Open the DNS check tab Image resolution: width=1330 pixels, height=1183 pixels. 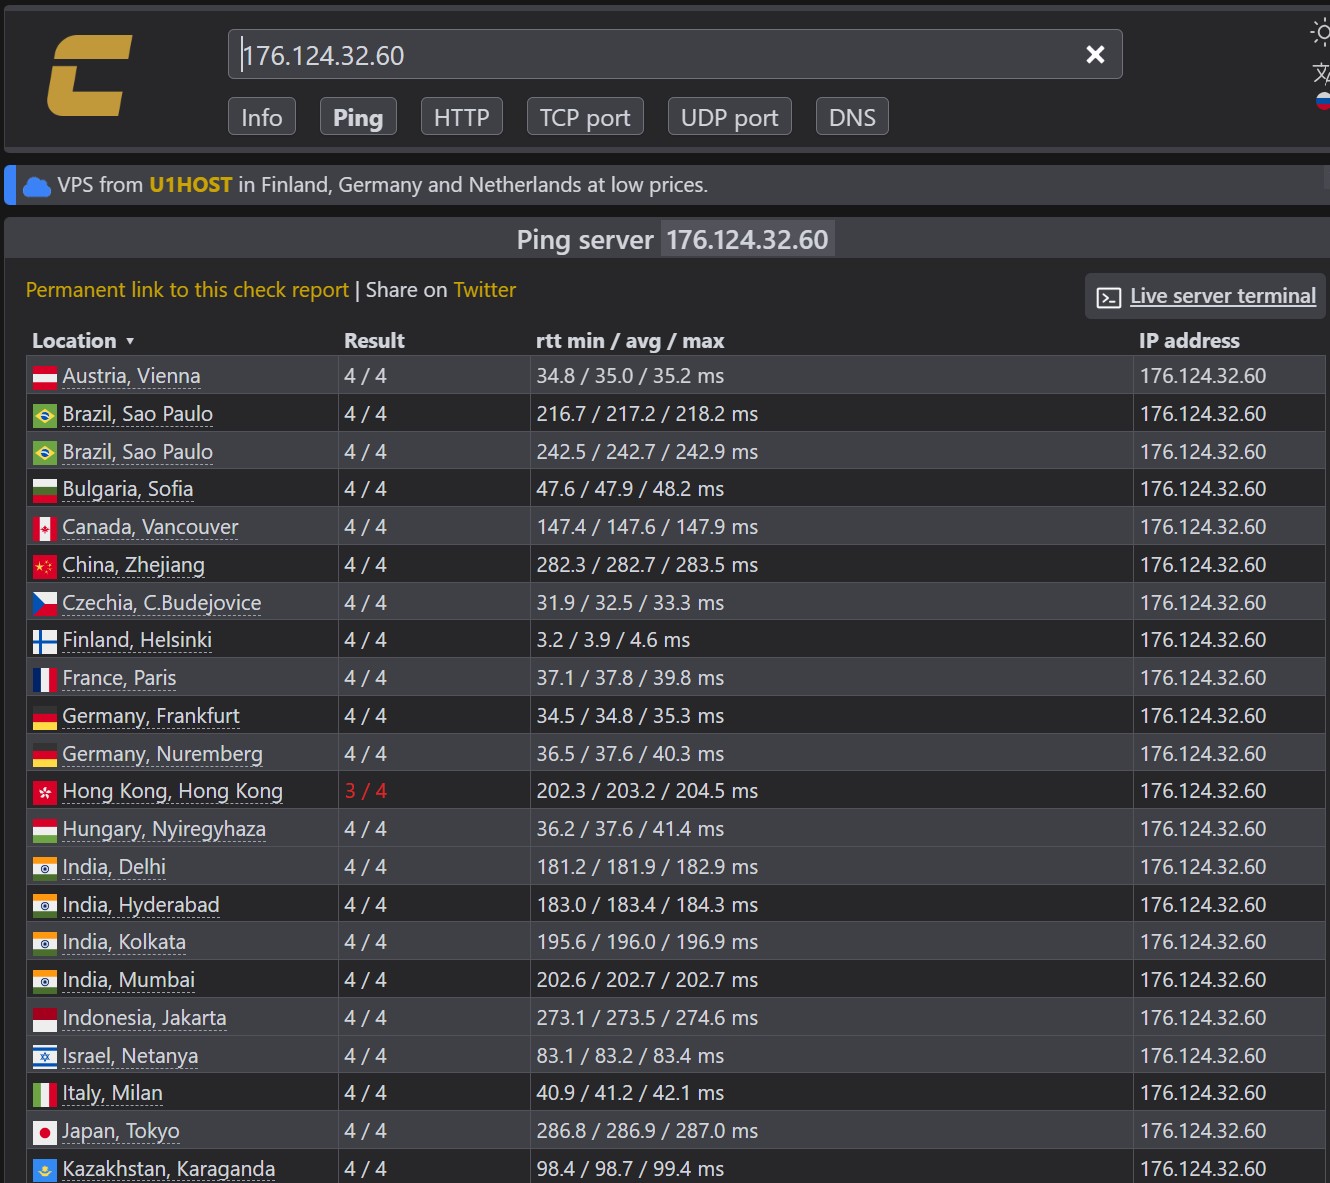(x=852, y=117)
